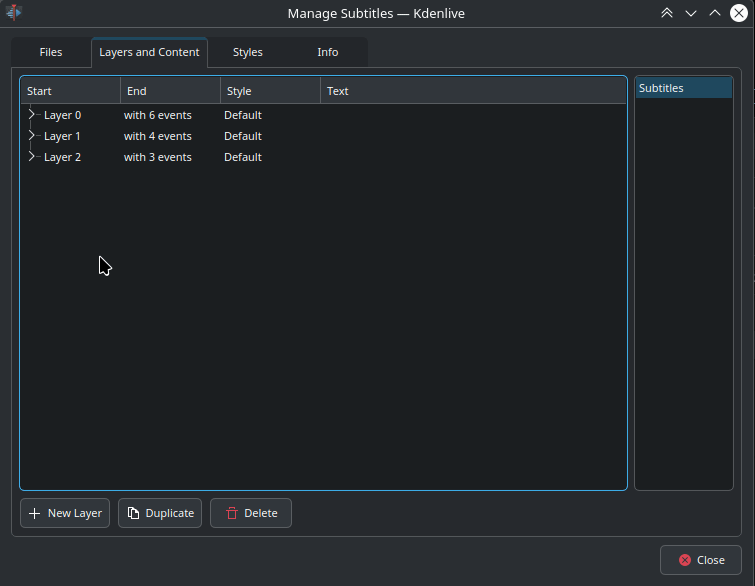Minimize the Manage Subtitles window
This screenshot has width=755, height=586.
tap(691, 13)
